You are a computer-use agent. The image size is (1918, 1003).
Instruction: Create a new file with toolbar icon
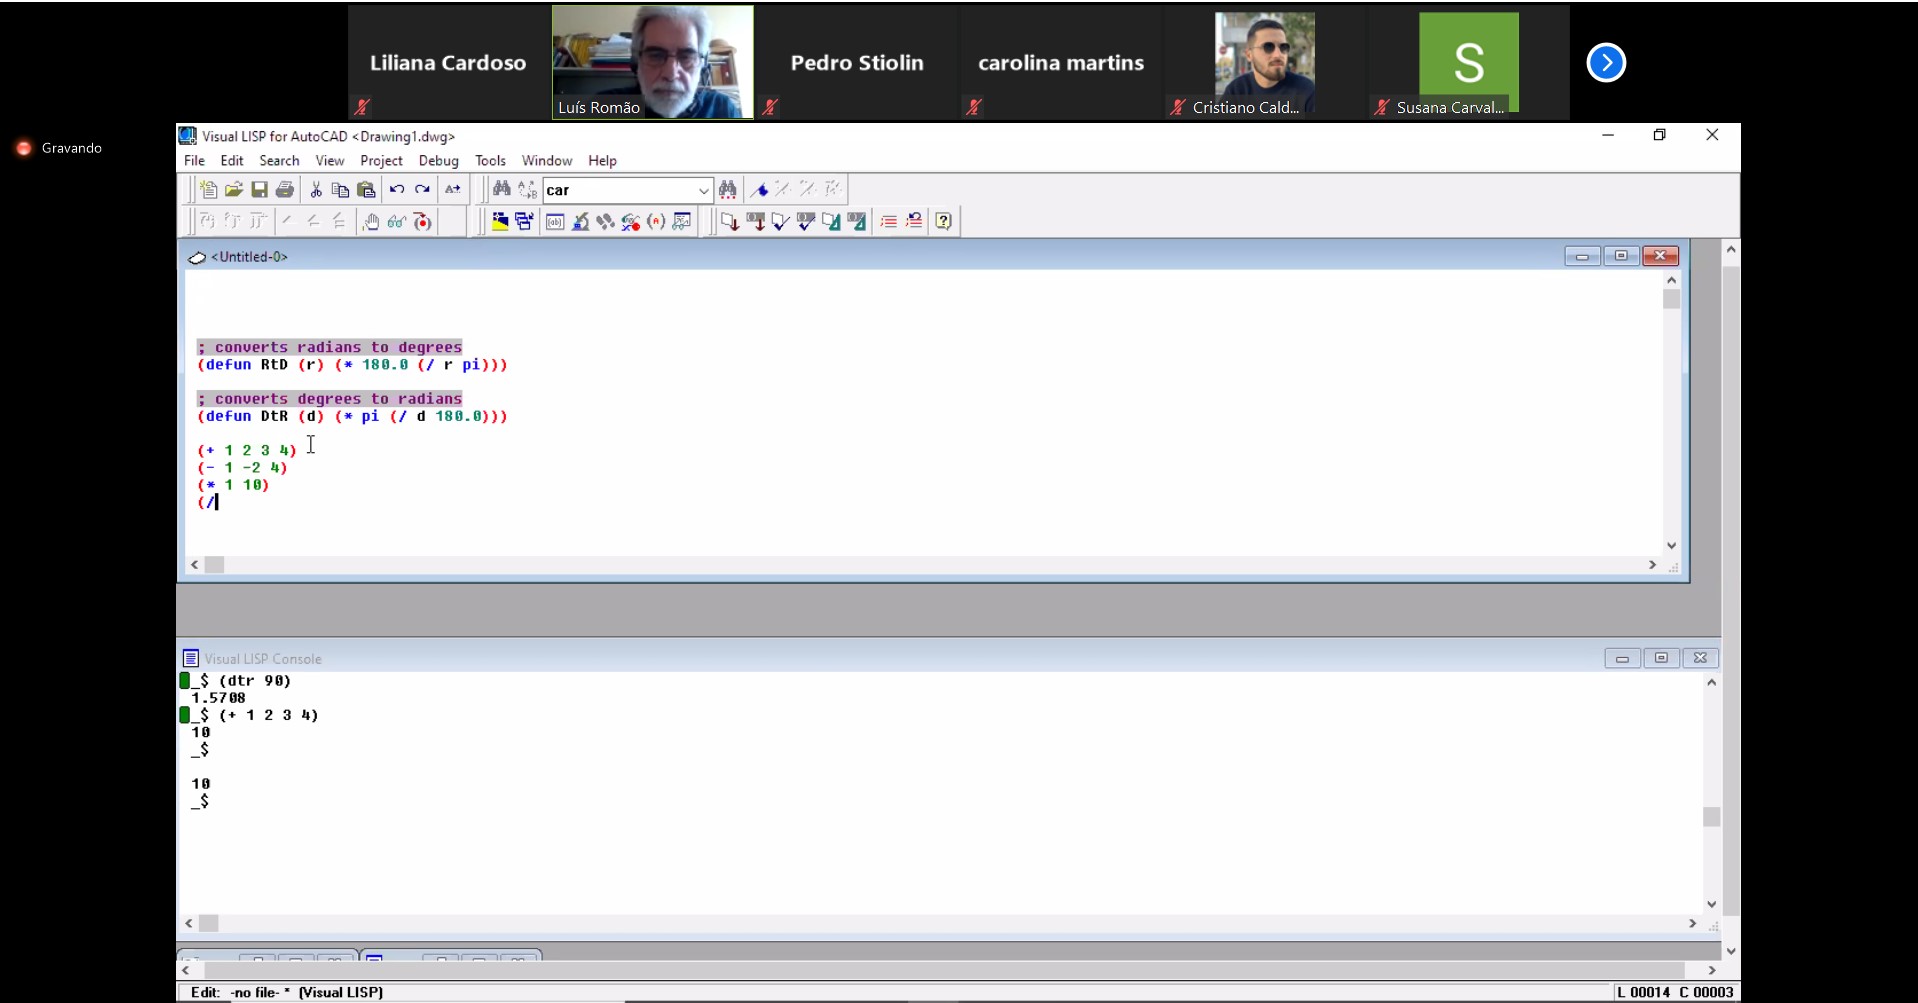pos(208,190)
